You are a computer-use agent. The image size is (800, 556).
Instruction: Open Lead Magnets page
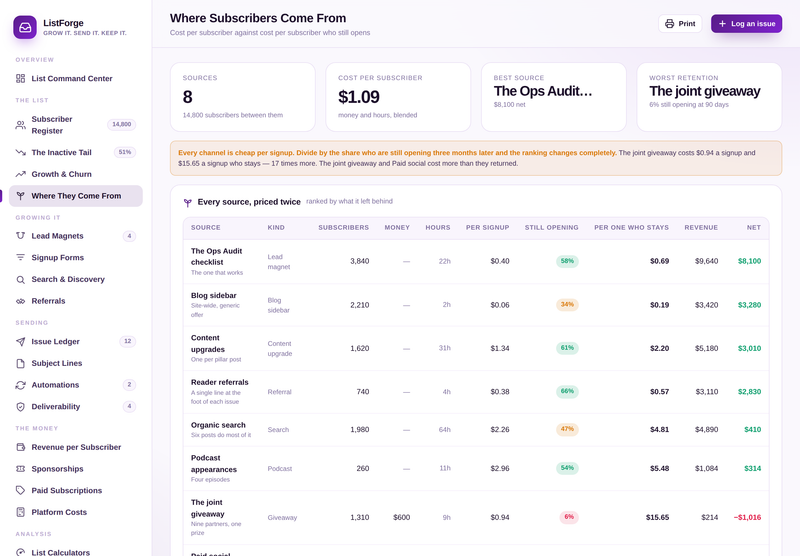[76, 236]
